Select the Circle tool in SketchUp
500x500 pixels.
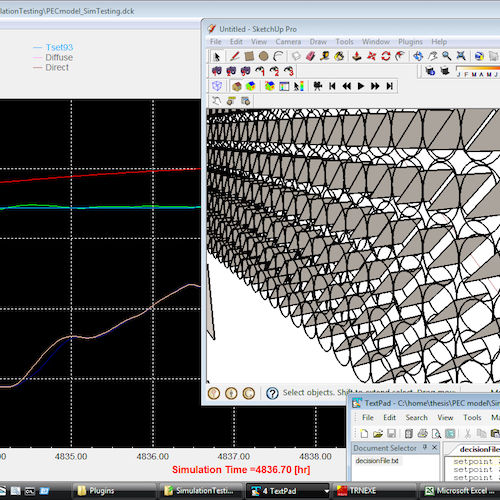coord(263,56)
